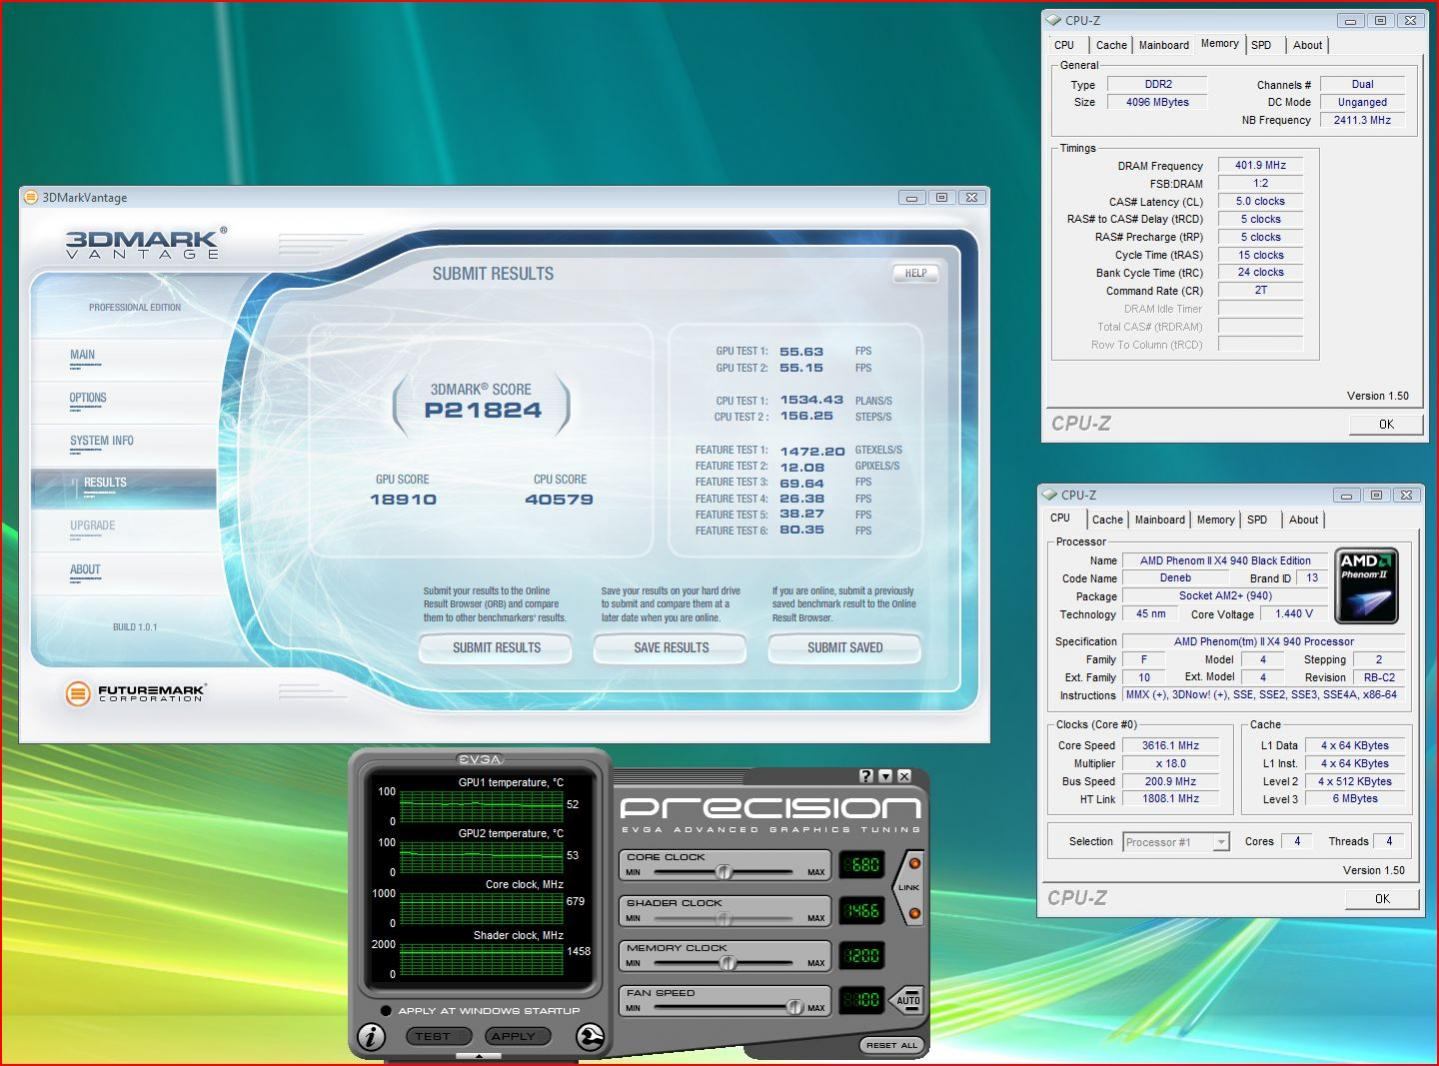This screenshot has height=1066, width=1439.
Task: Switch to Mainboard tab in lower CPU-Z window
Action: pos(1160,520)
